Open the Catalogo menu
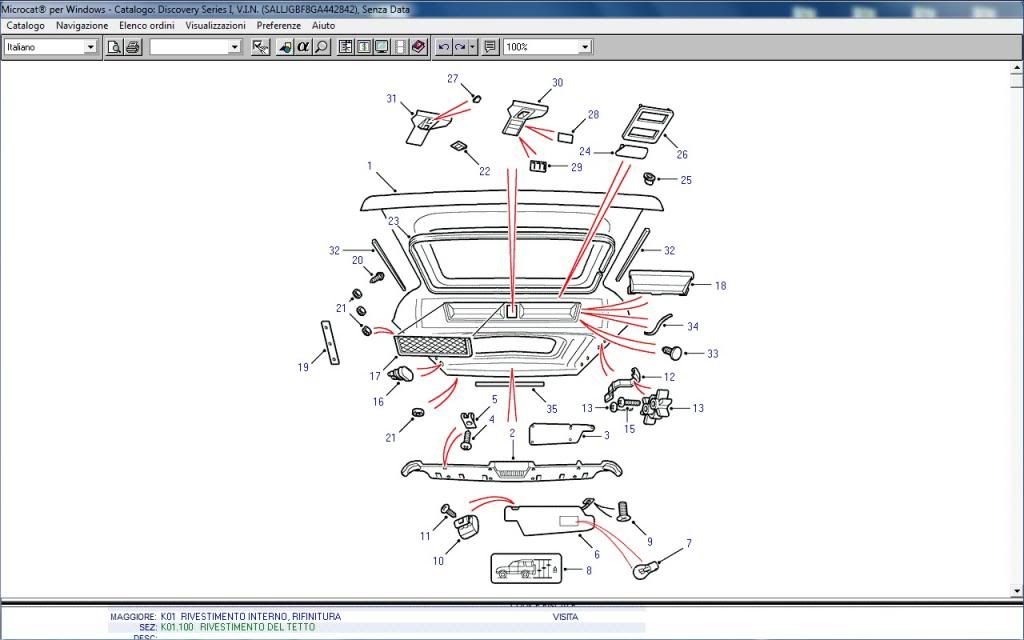Viewport: 1024px width, 640px height. pyautogui.click(x=25, y=25)
